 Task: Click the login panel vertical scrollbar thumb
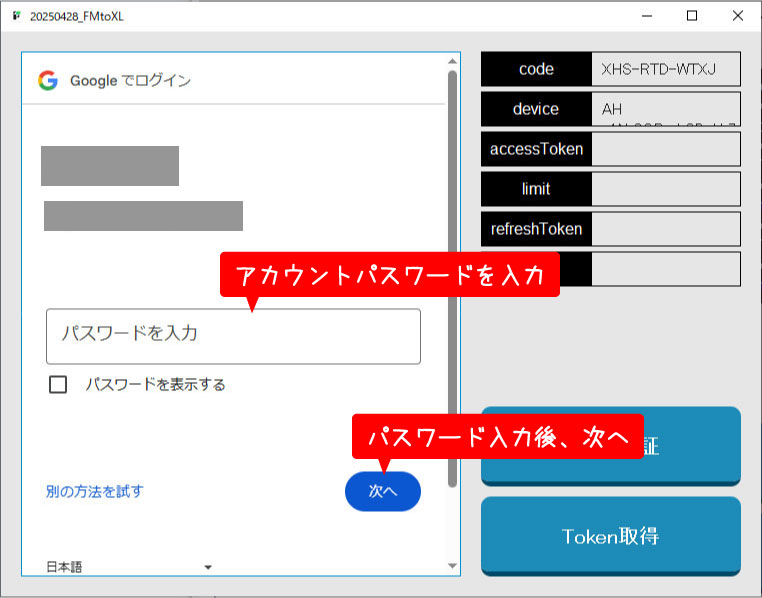tap(452, 278)
